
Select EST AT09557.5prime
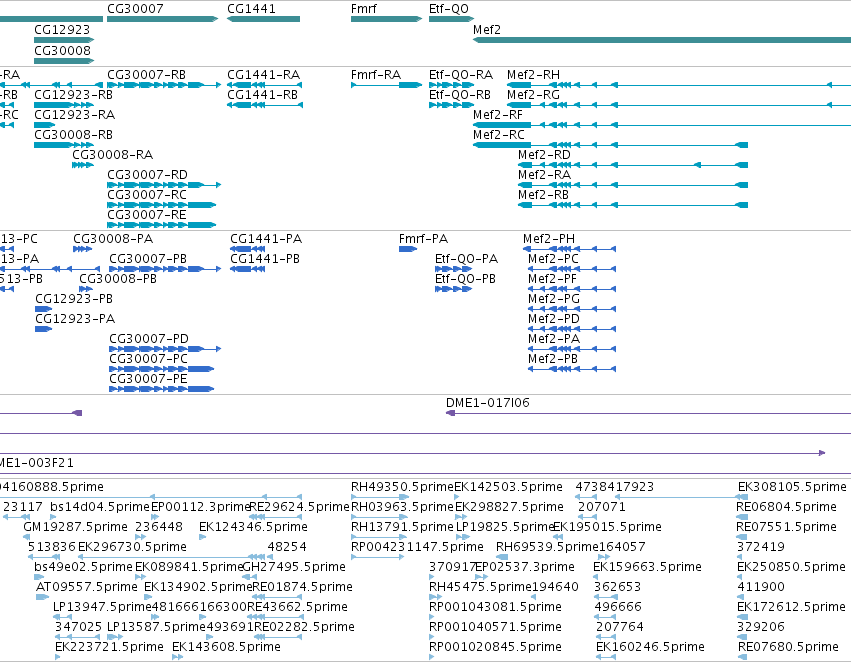click(87, 587)
